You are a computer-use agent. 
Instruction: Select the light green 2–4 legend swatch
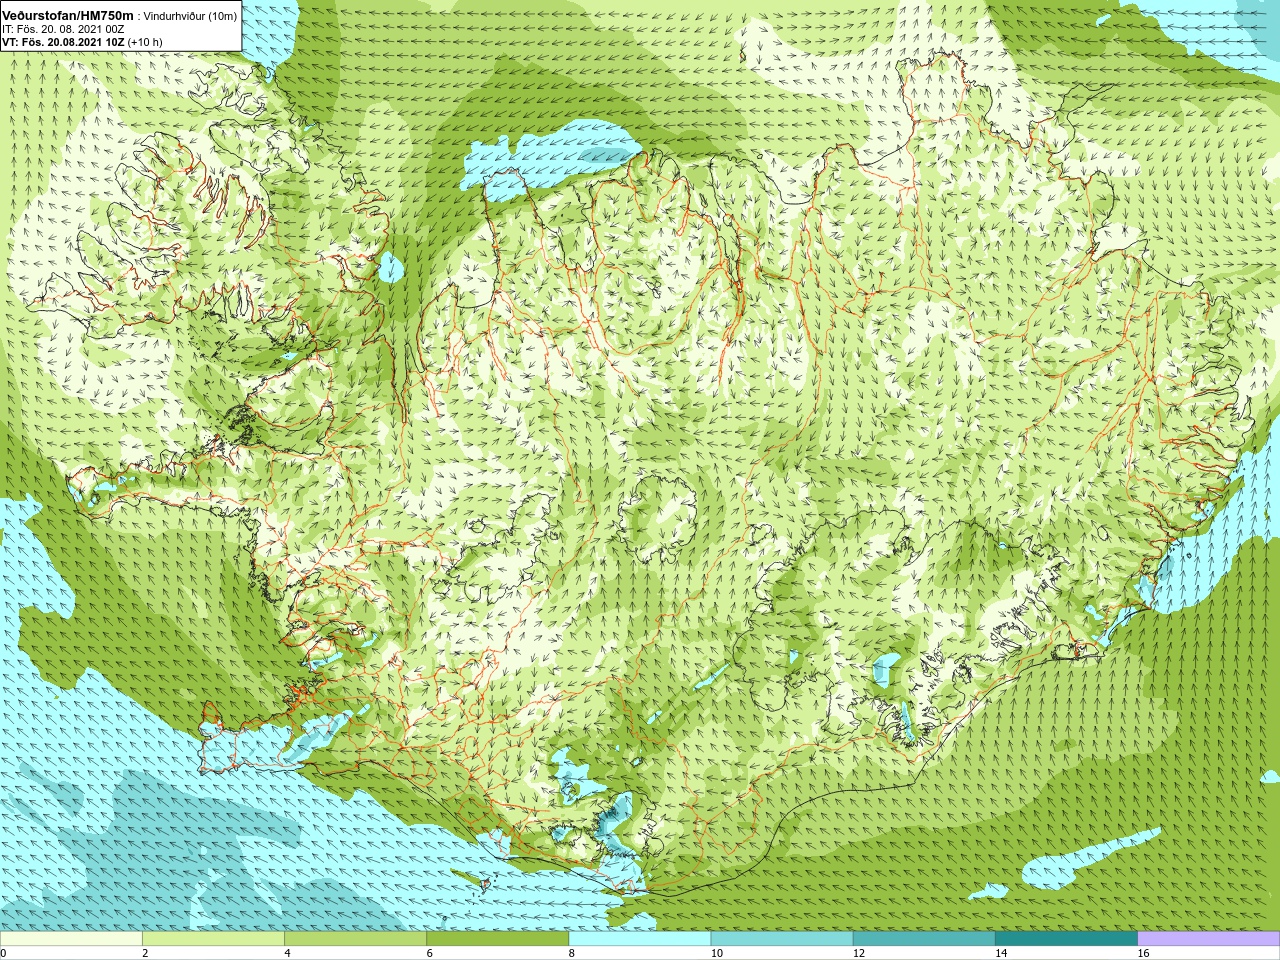click(213, 939)
